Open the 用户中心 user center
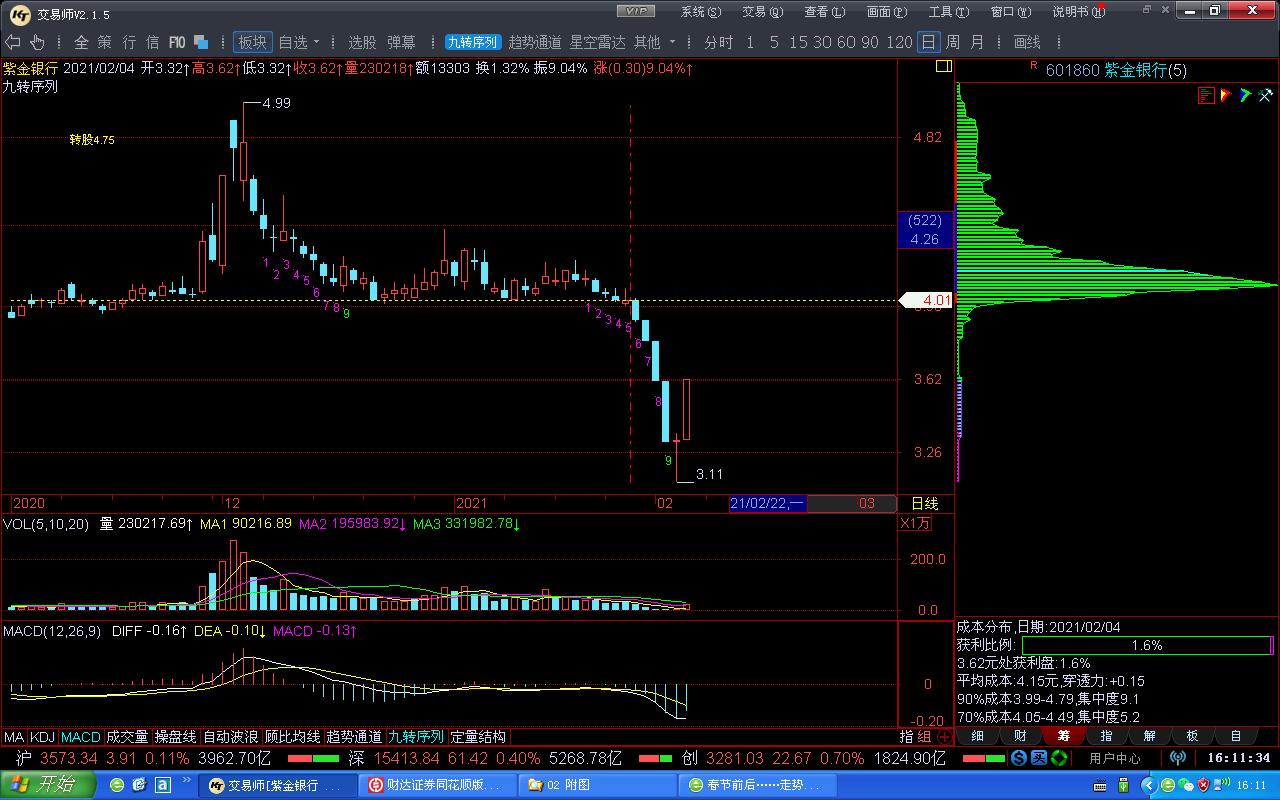The height and width of the screenshot is (800, 1280). coord(1115,758)
